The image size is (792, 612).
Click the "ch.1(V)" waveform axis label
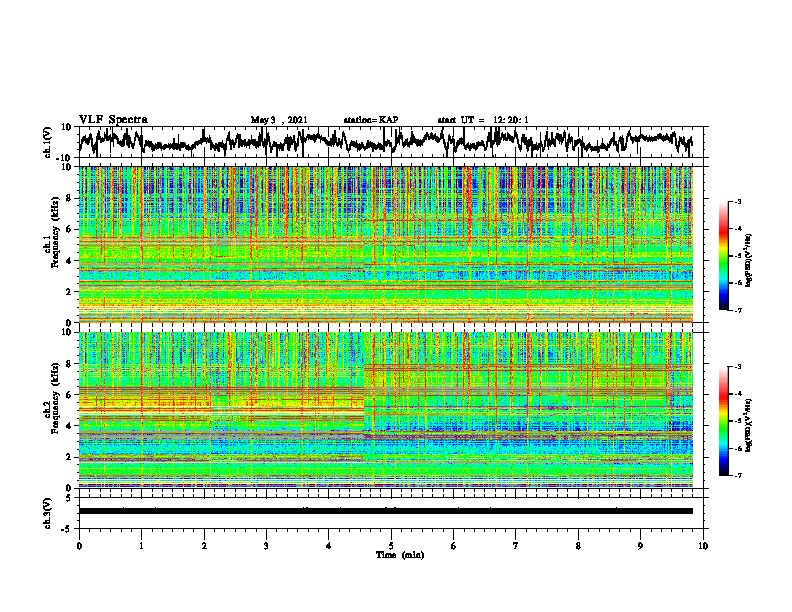(x=48, y=142)
